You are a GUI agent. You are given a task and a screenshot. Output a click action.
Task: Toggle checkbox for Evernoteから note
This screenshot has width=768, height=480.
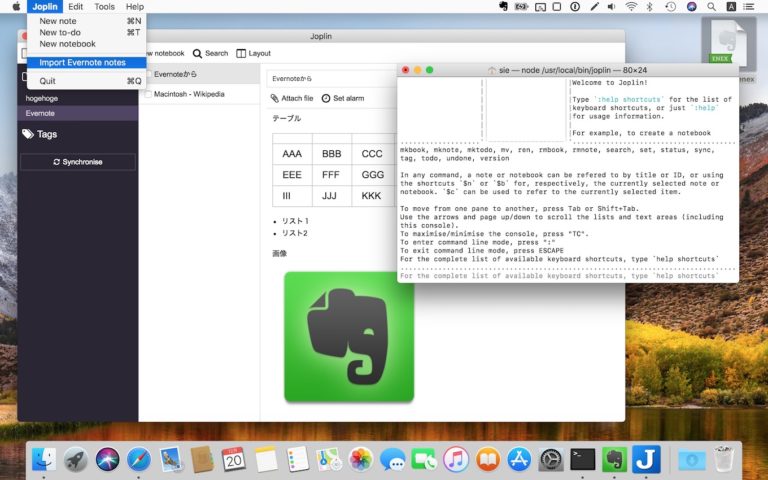coord(147,74)
